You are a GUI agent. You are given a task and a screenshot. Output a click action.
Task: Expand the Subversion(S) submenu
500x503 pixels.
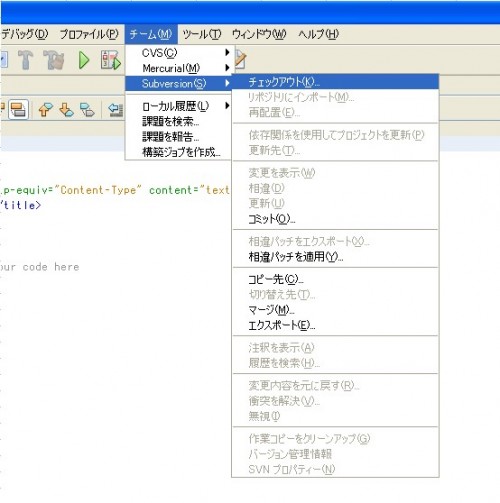pyautogui.click(x=179, y=83)
